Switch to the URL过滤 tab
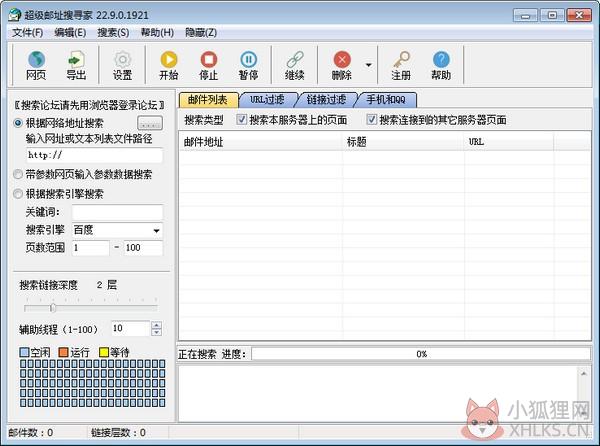This screenshot has width=600, height=446. tap(267, 100)
